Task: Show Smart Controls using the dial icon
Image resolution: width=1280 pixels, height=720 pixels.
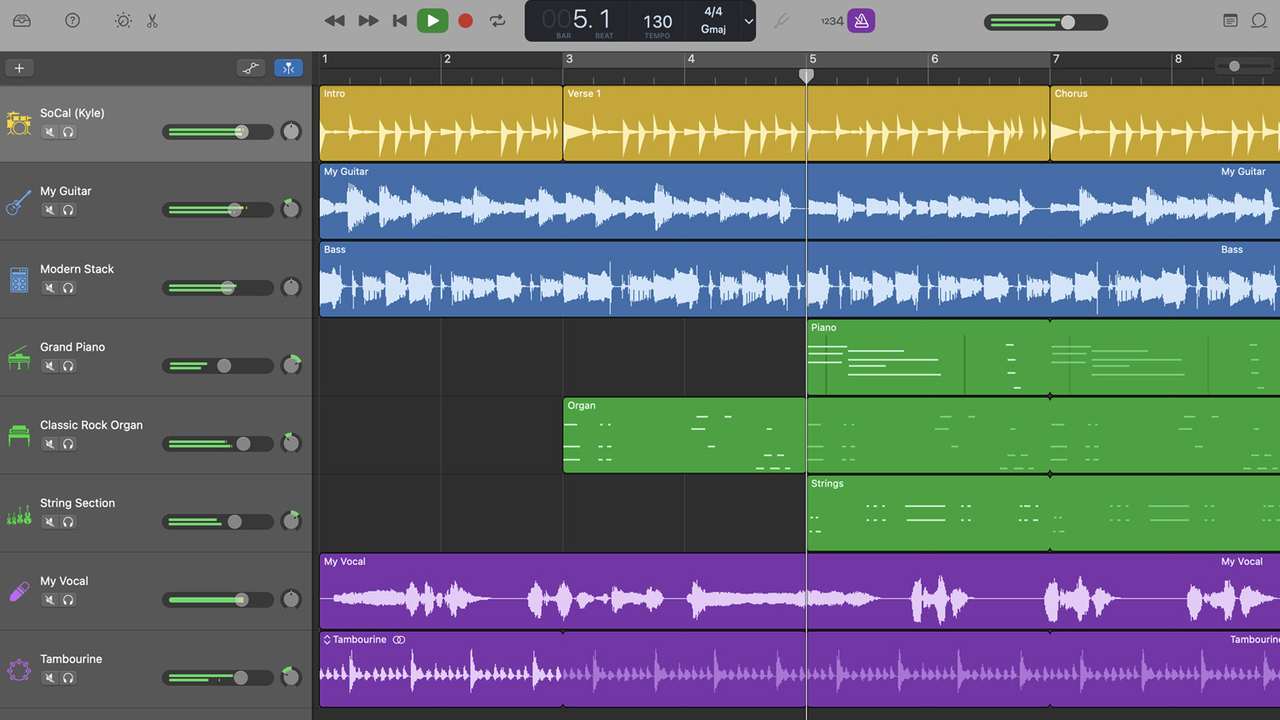Action: tap(123, 21)
